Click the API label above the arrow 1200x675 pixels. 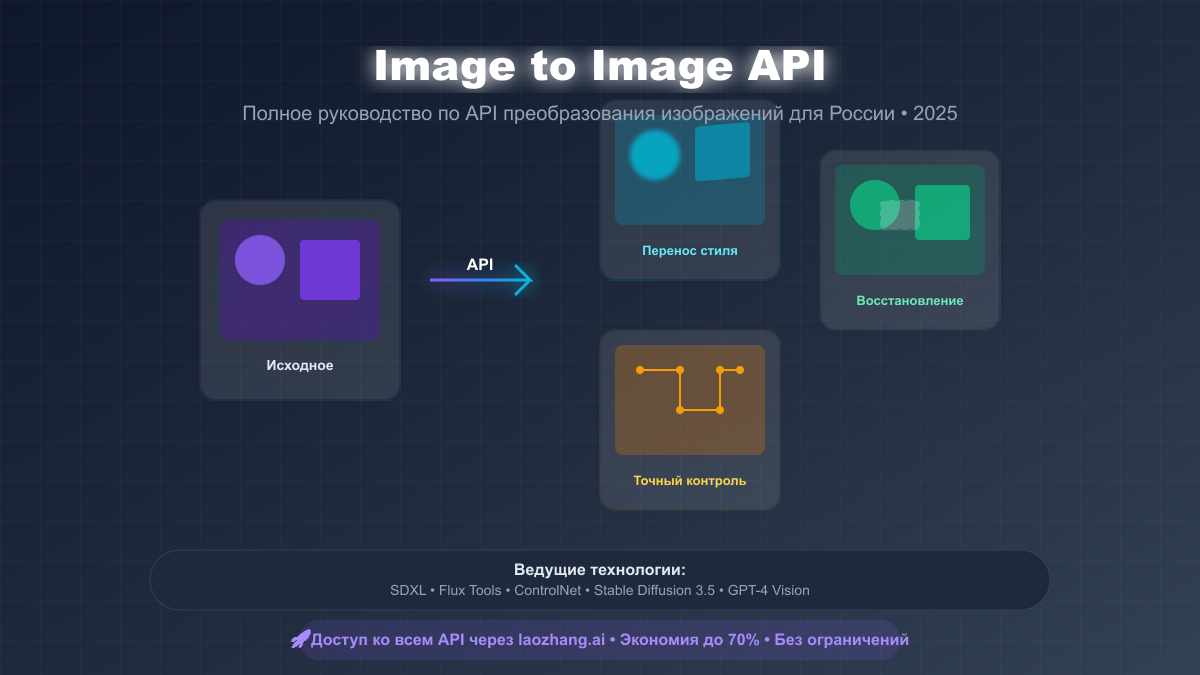click(480, 265)
